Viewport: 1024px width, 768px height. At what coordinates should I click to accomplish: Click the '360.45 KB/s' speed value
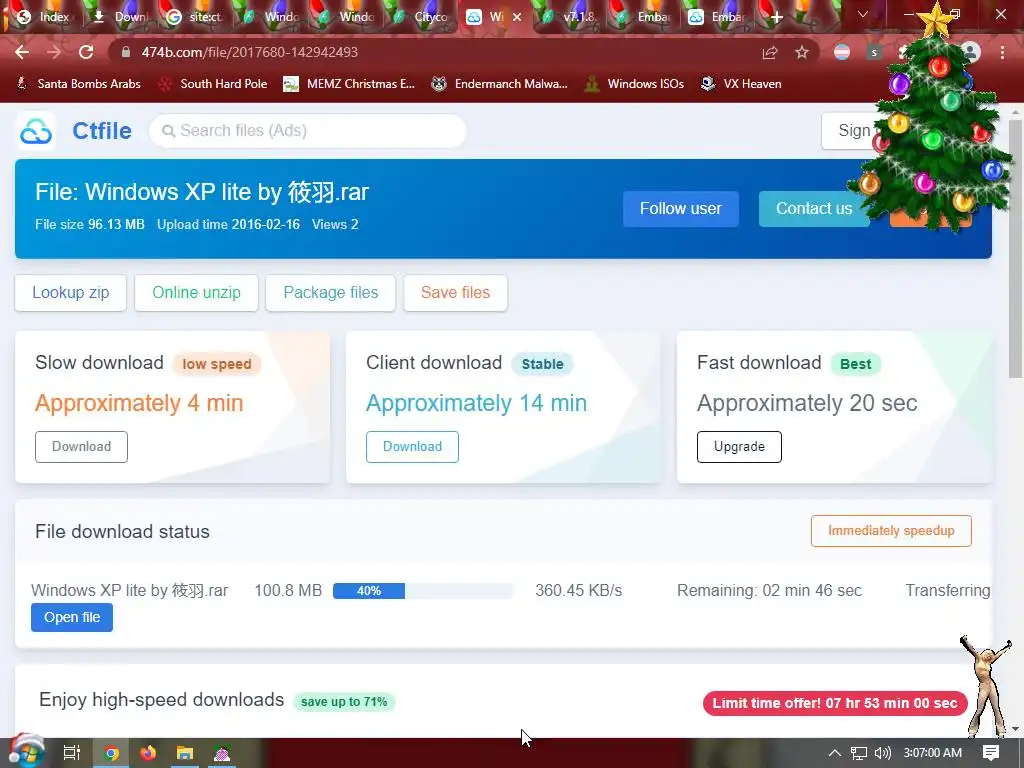[579, 590]
